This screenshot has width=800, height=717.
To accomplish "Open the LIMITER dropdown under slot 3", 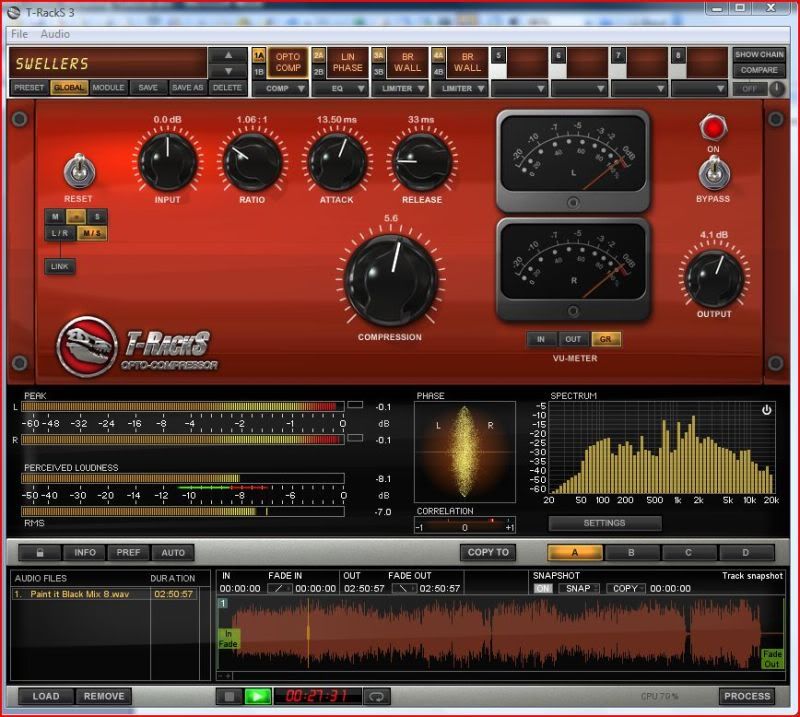I will 402,89.
